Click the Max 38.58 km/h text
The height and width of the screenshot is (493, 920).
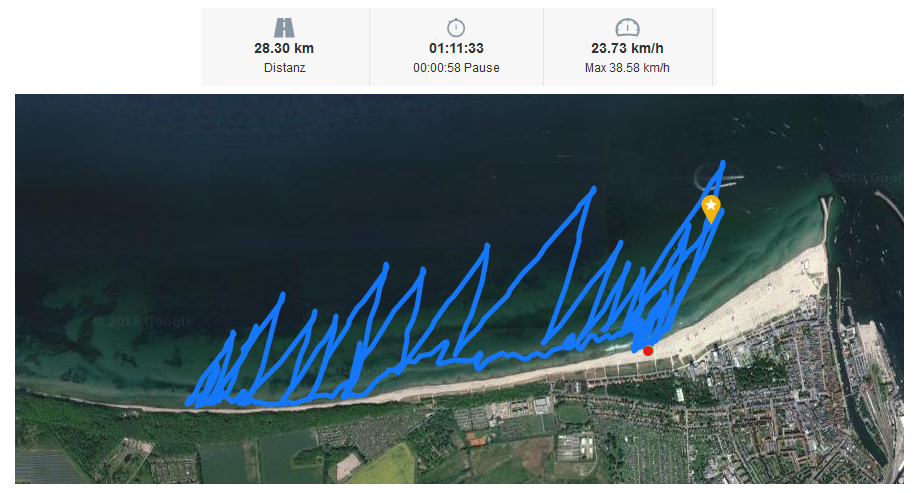click(627, 68)
